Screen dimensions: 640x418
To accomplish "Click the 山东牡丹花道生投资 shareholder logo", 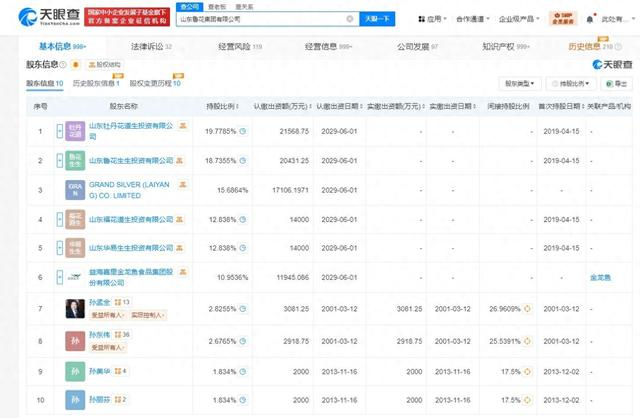I will 76,131.
